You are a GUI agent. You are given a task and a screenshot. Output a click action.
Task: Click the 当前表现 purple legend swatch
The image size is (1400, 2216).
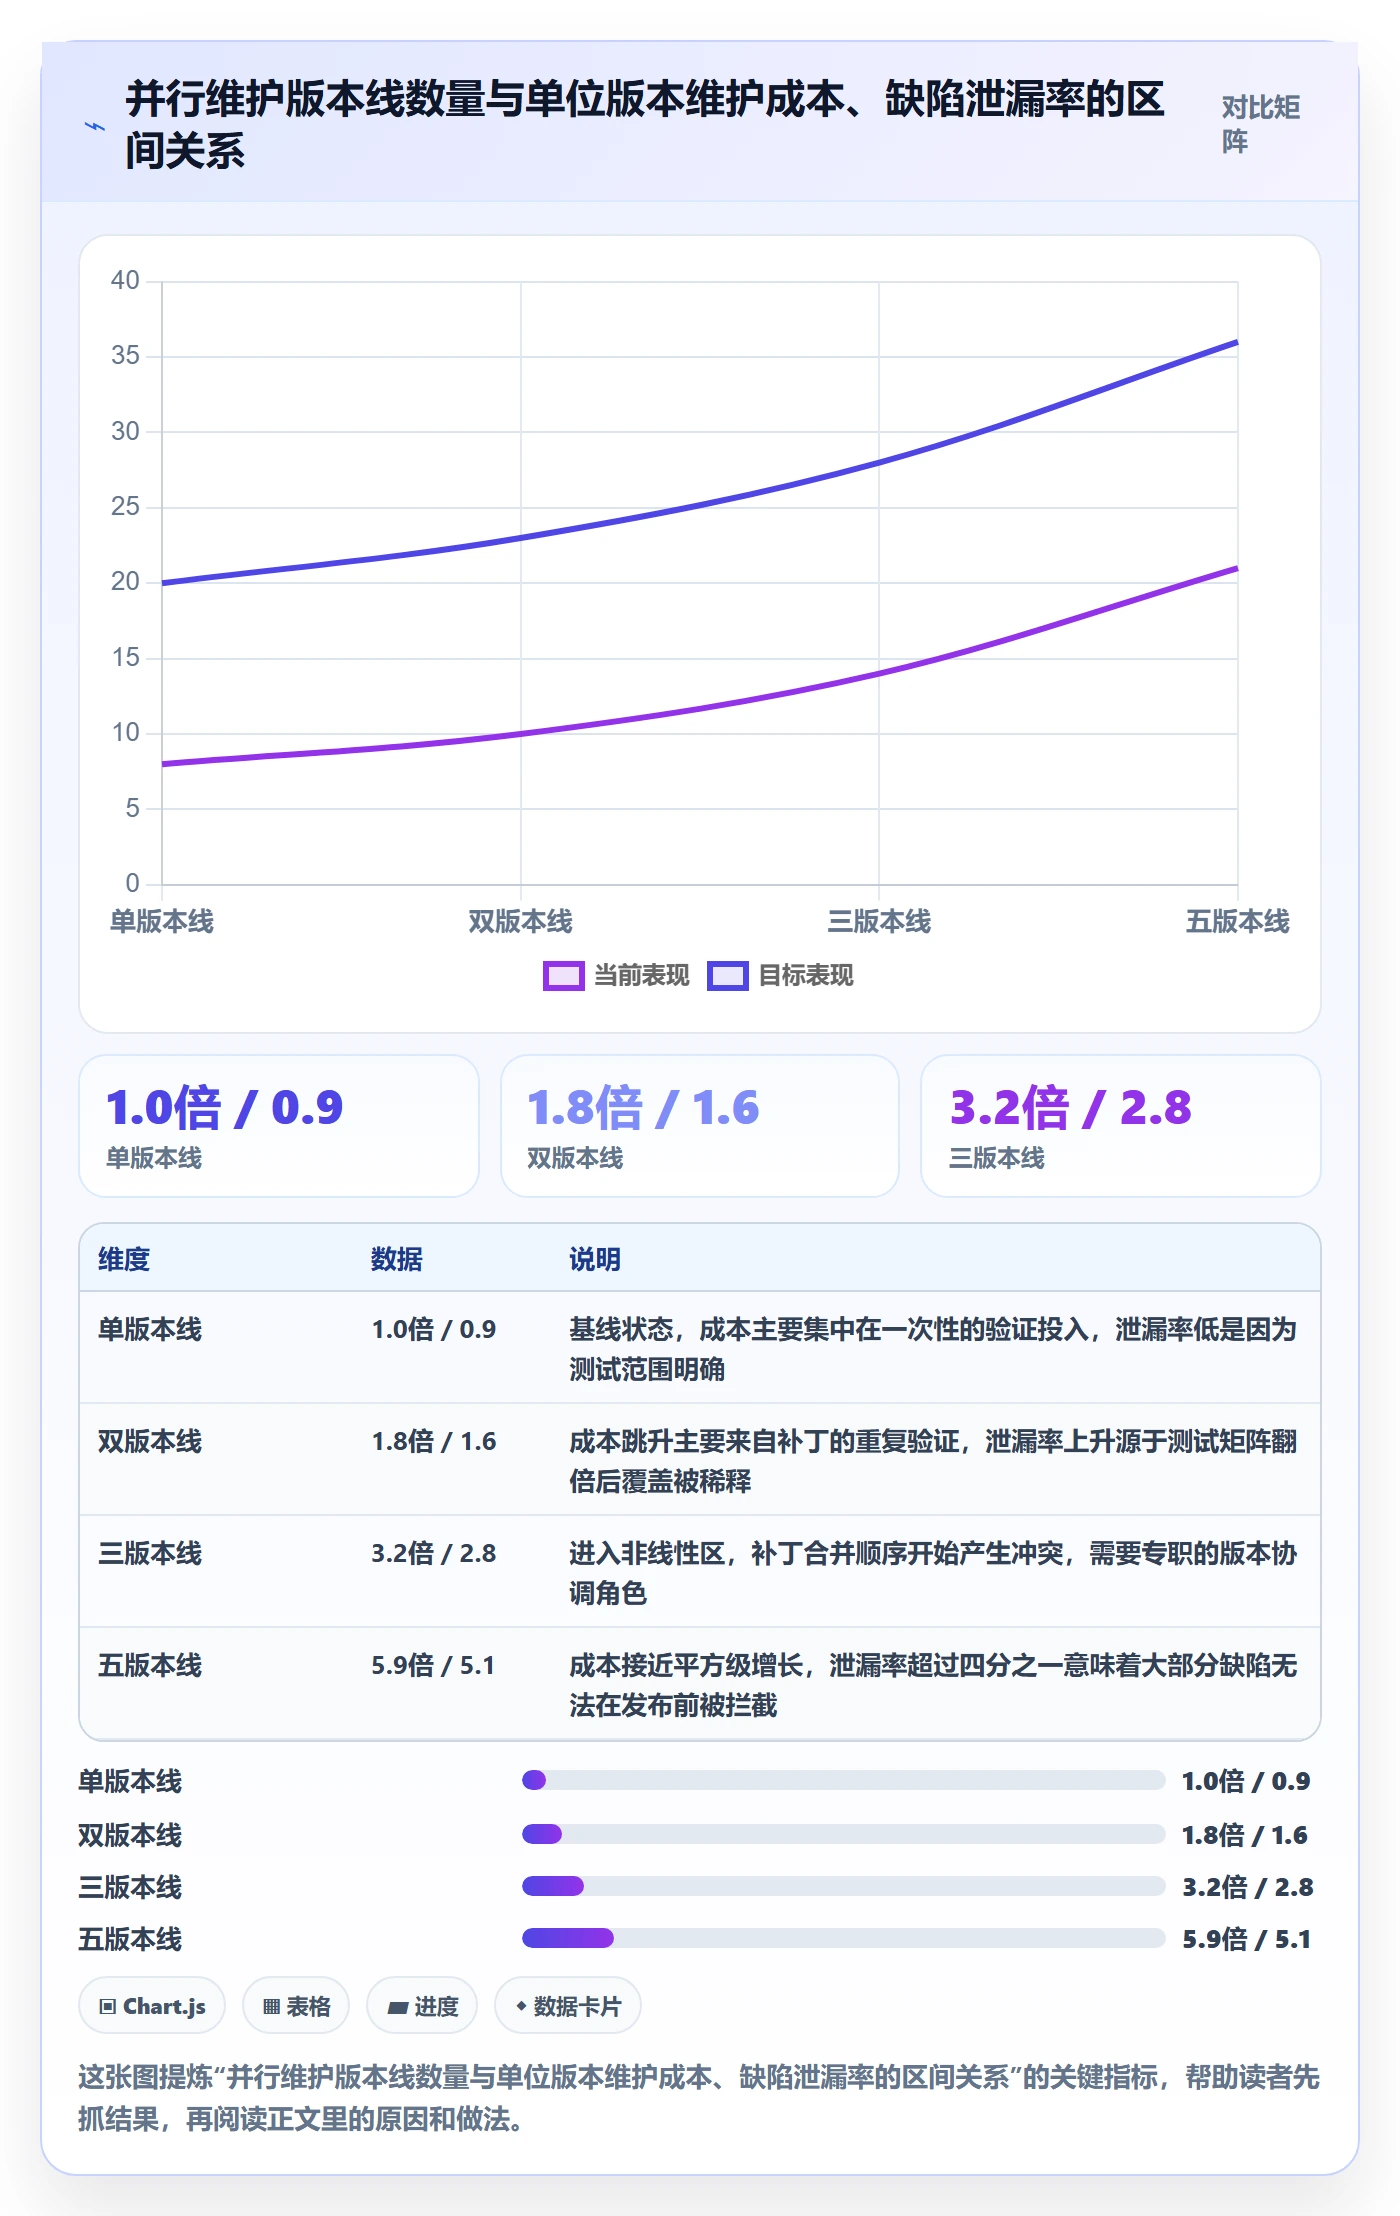[x=563, y=975]
